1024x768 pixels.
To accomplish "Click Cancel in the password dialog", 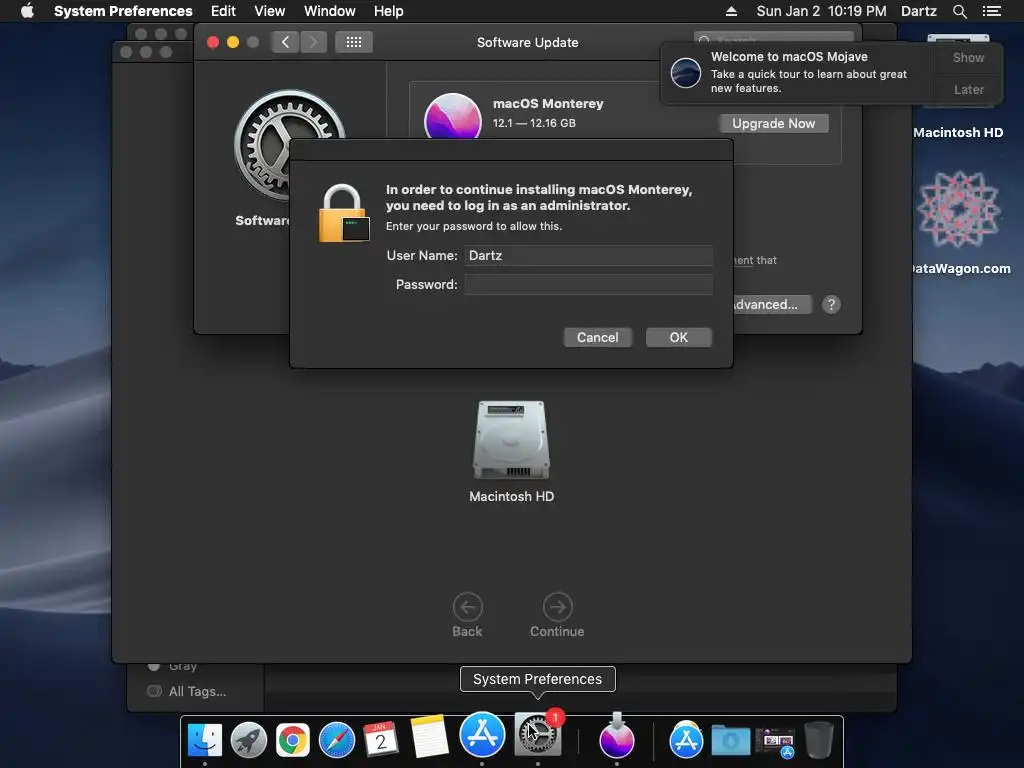I will pos(598,338).
